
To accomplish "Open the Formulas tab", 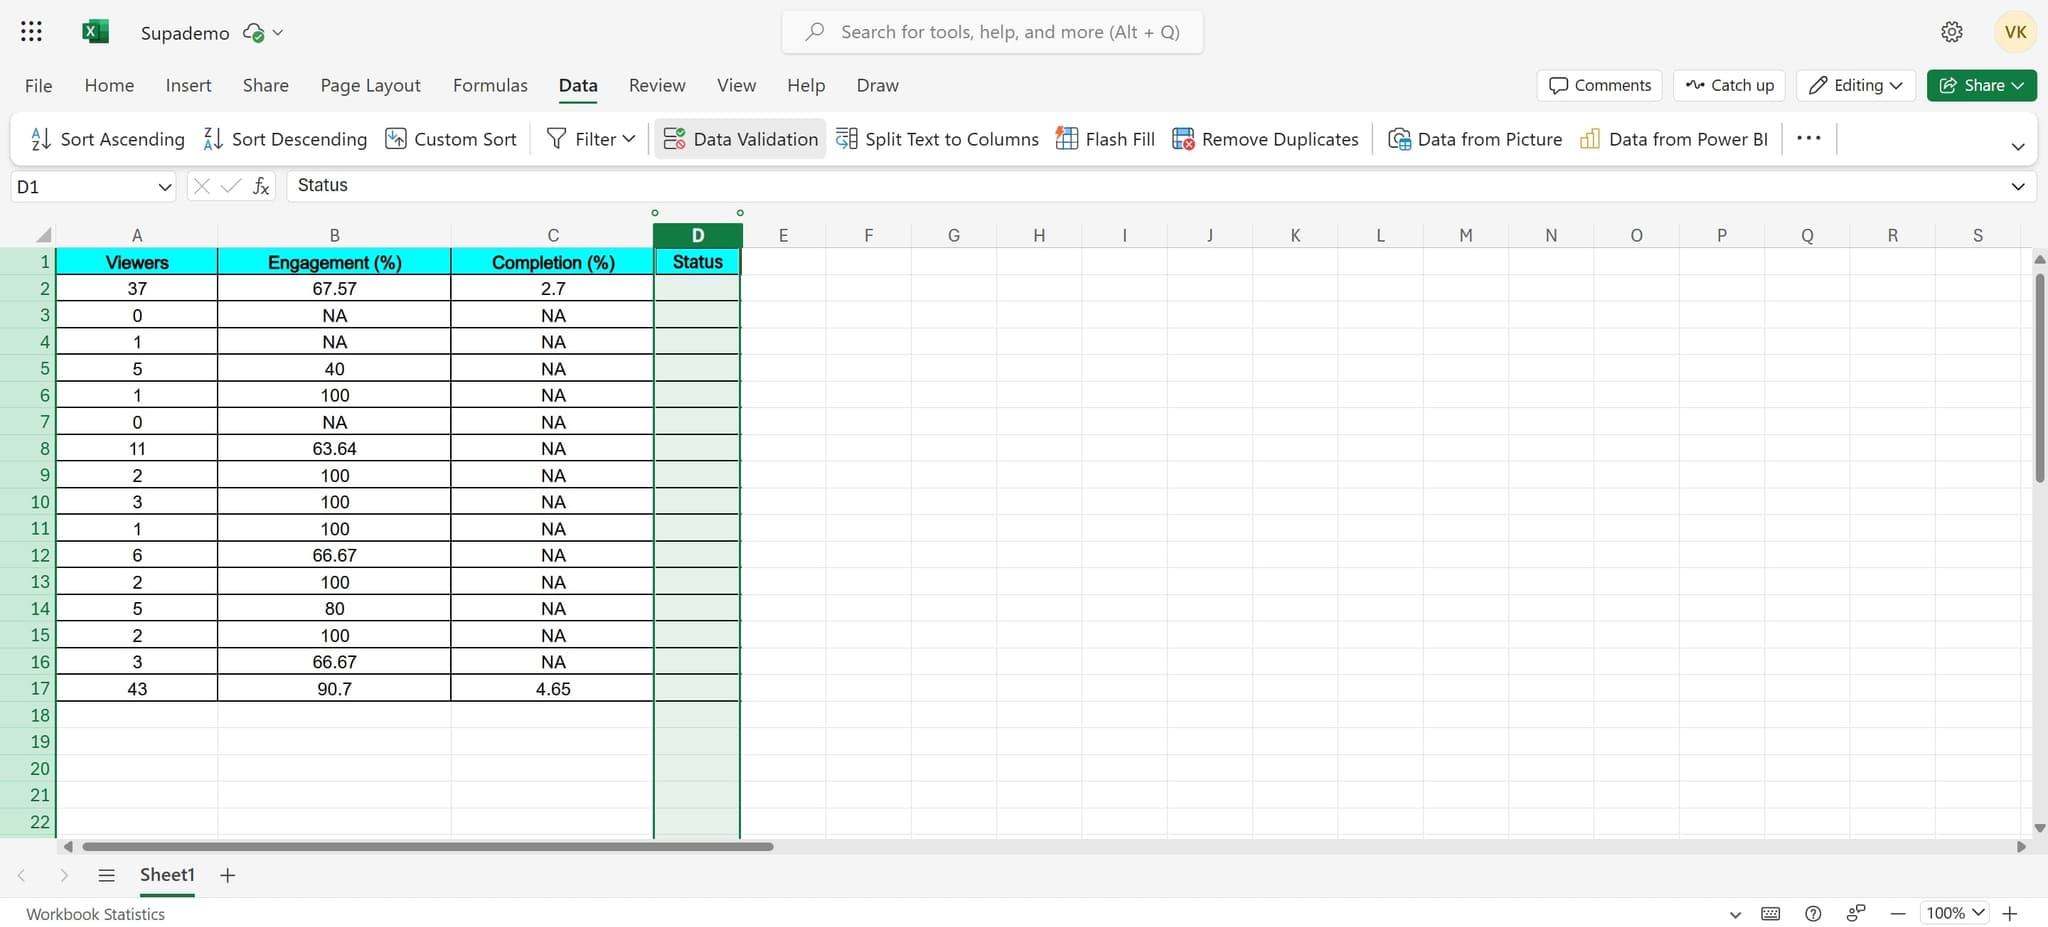I will pos(489,85).
